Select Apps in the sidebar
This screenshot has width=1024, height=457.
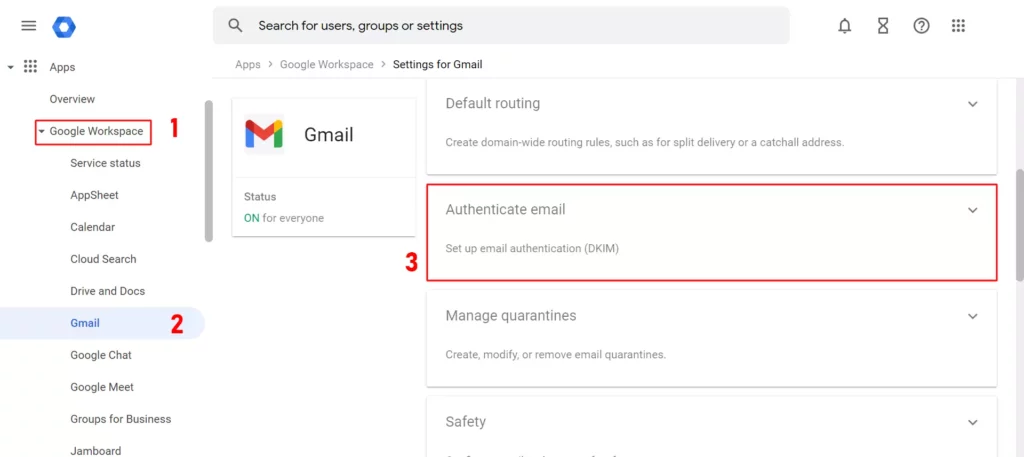(62, 67)
